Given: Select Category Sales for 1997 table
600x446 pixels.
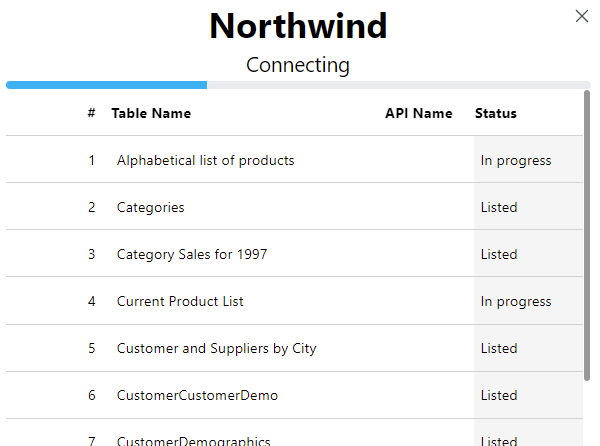Looking at the screenshot, I should coord(192,254).
